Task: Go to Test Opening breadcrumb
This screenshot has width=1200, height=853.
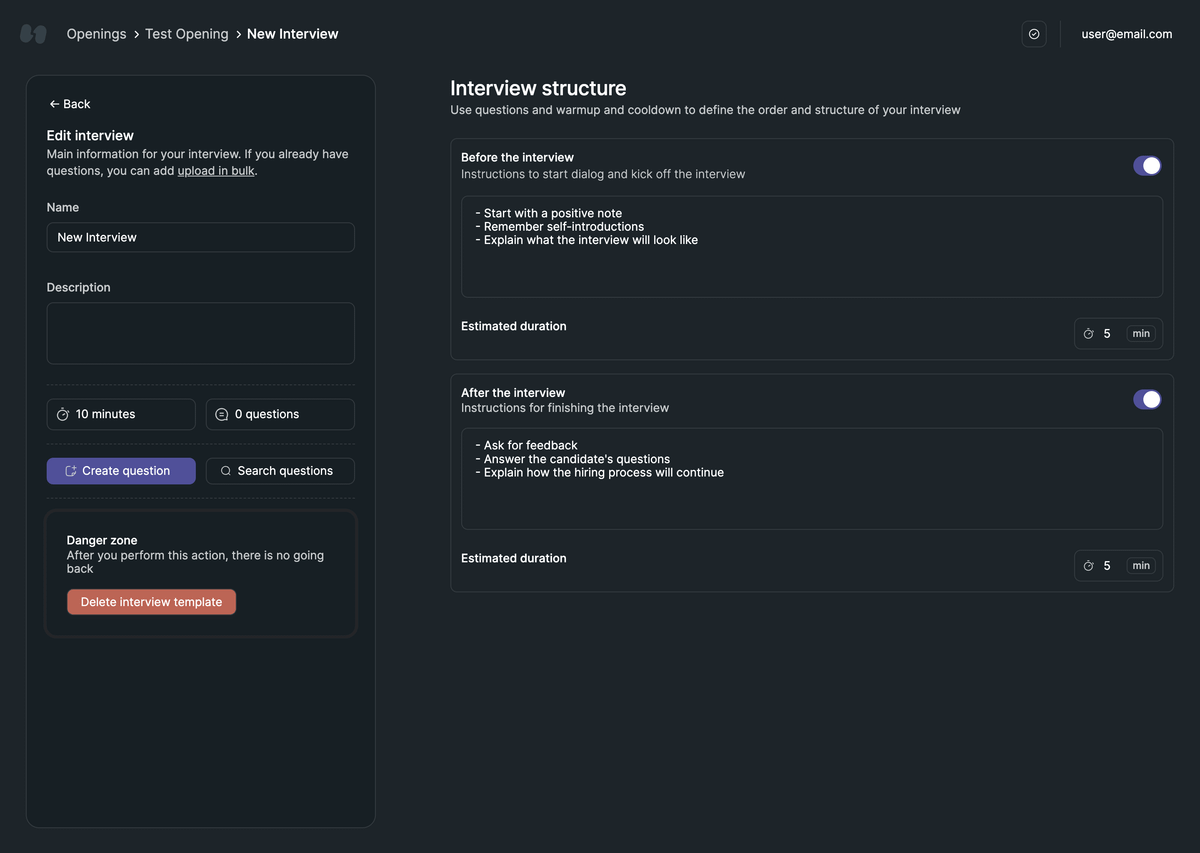Action: pos(187,34)
